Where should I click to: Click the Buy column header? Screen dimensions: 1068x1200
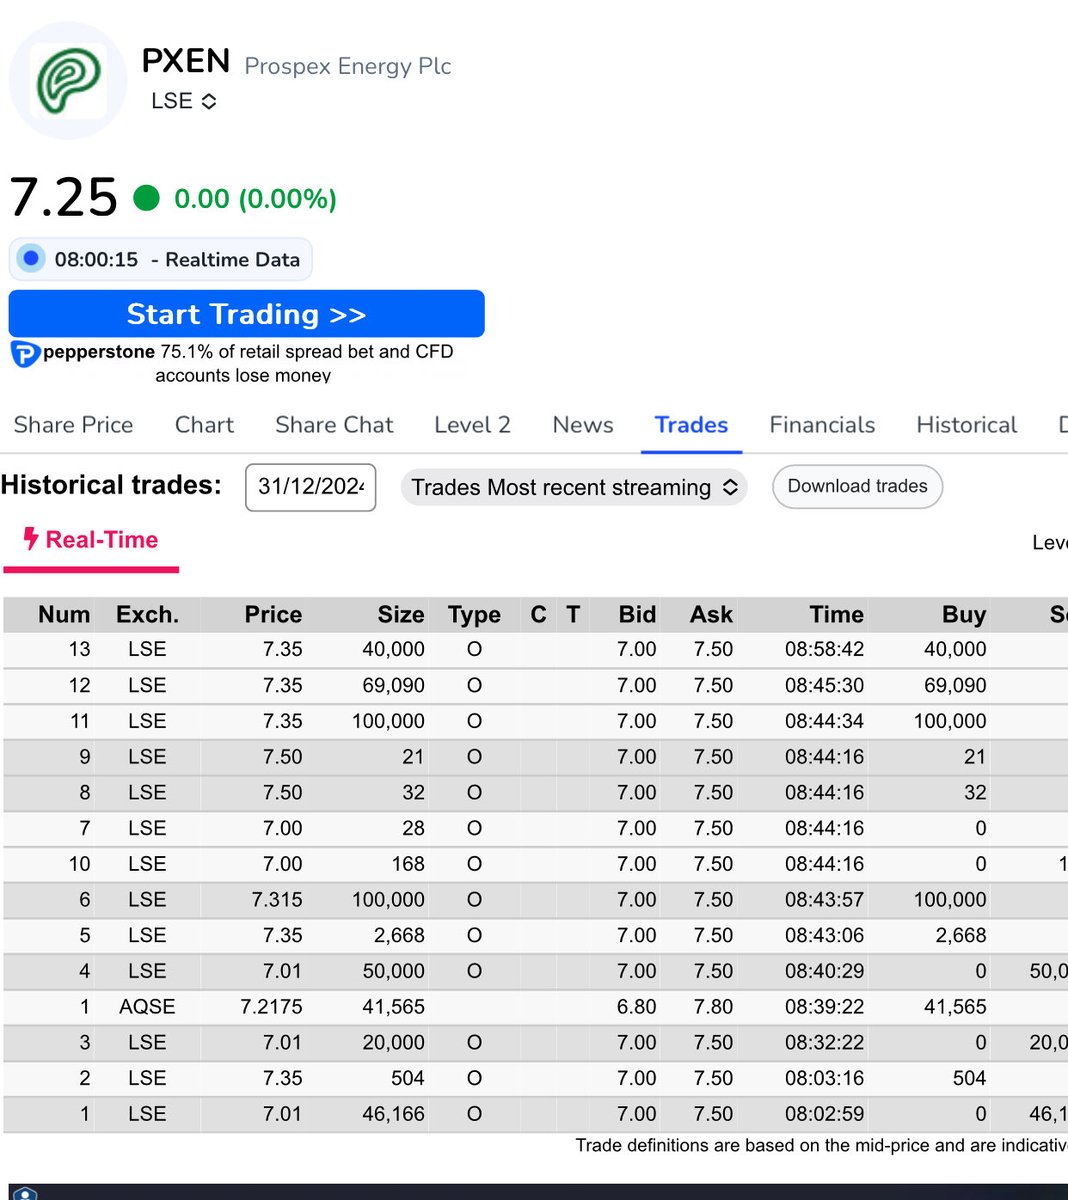[964, 614]
